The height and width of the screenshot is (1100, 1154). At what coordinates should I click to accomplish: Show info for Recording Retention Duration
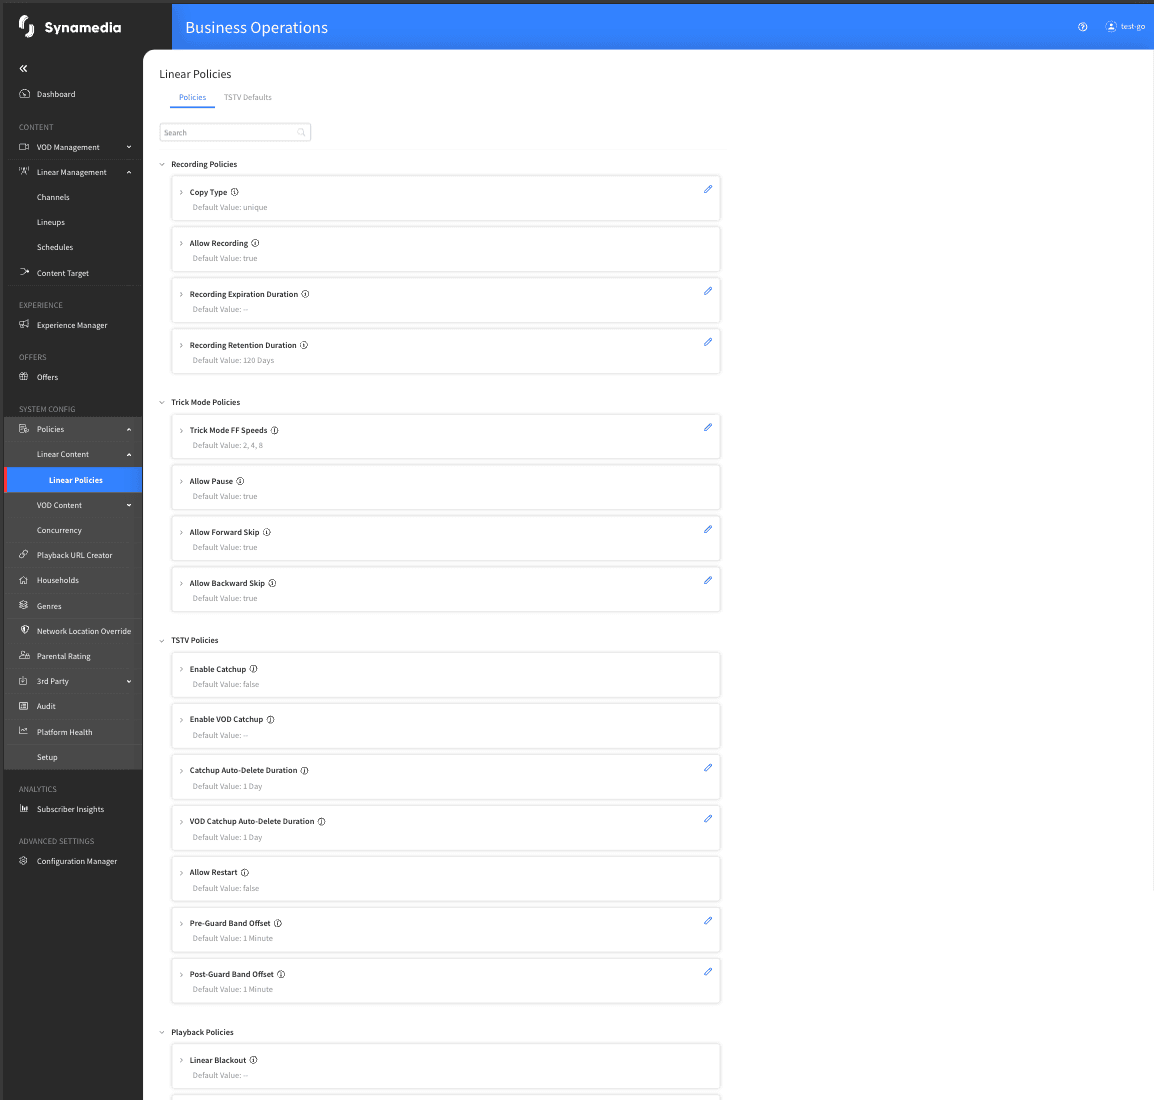tap(304, 345)
